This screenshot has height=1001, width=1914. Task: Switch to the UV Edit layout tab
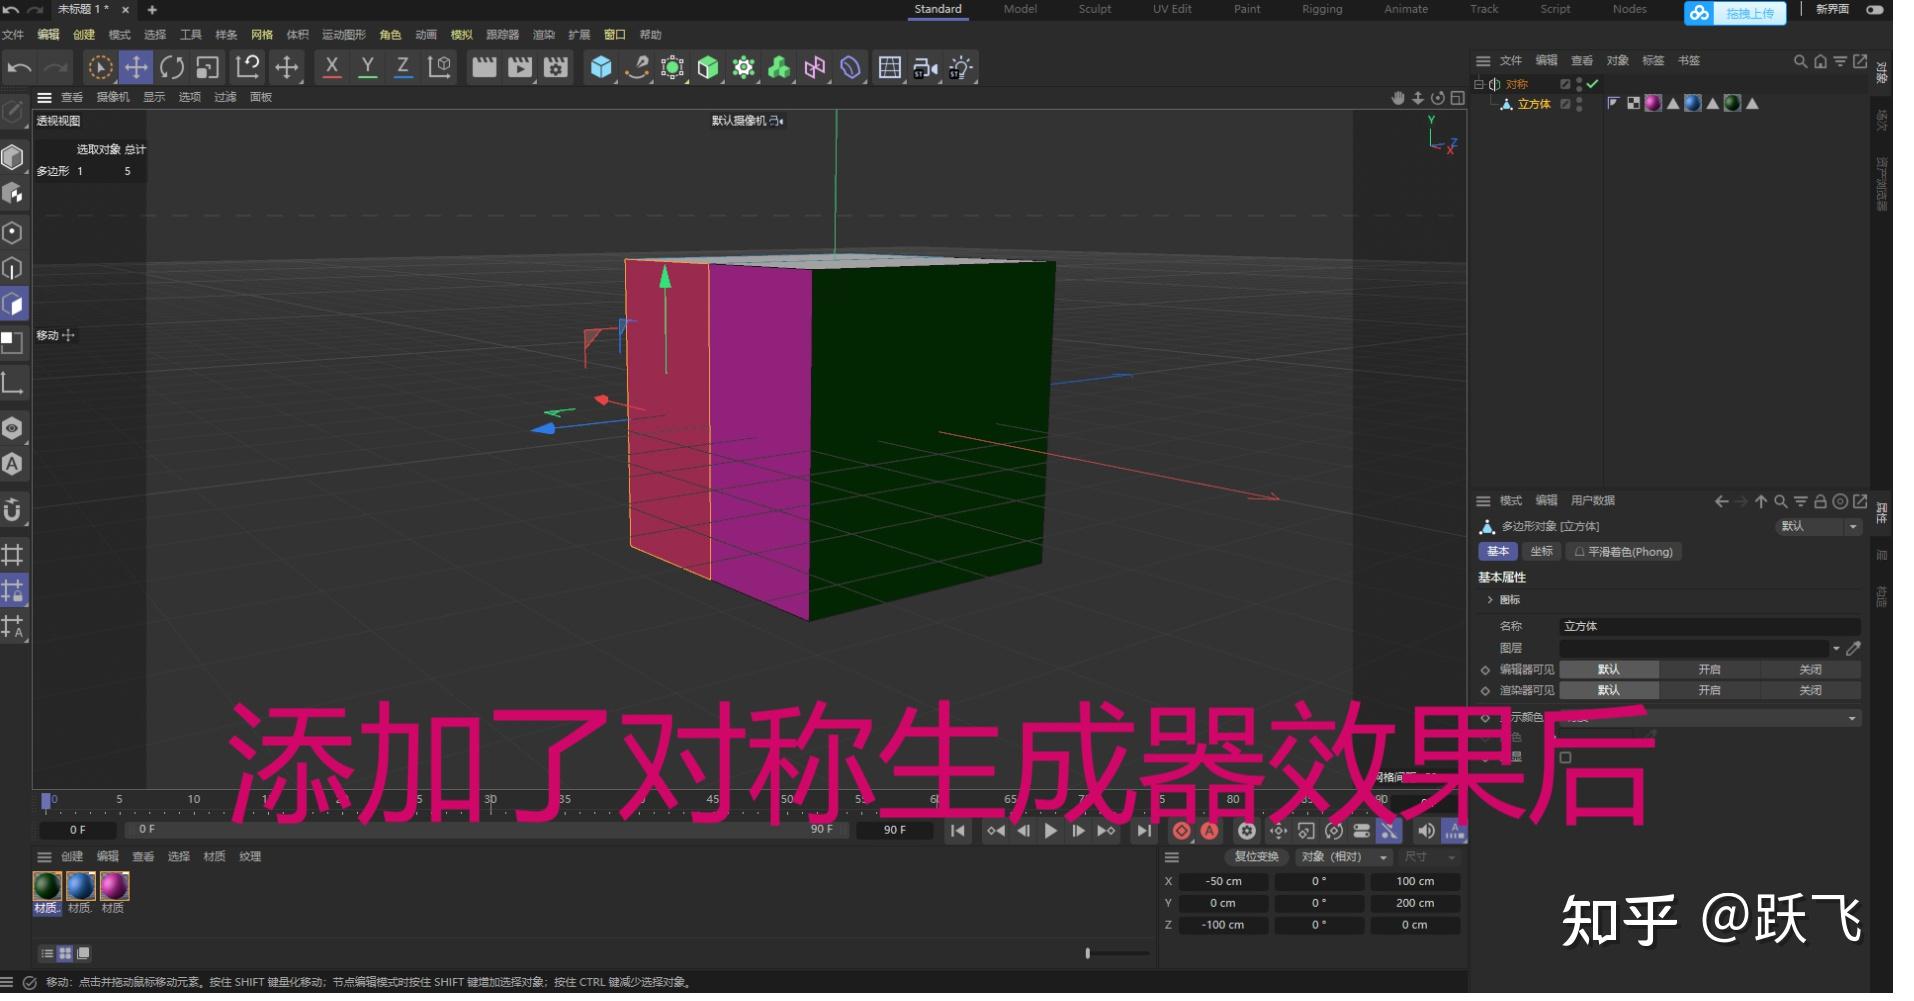[x=1171, y=9]
